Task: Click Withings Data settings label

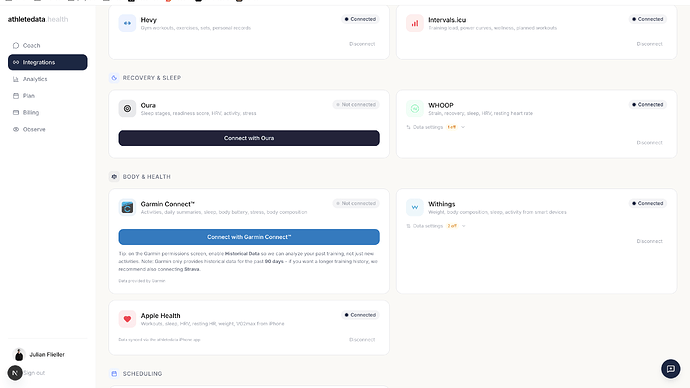Action: (428, 226)
